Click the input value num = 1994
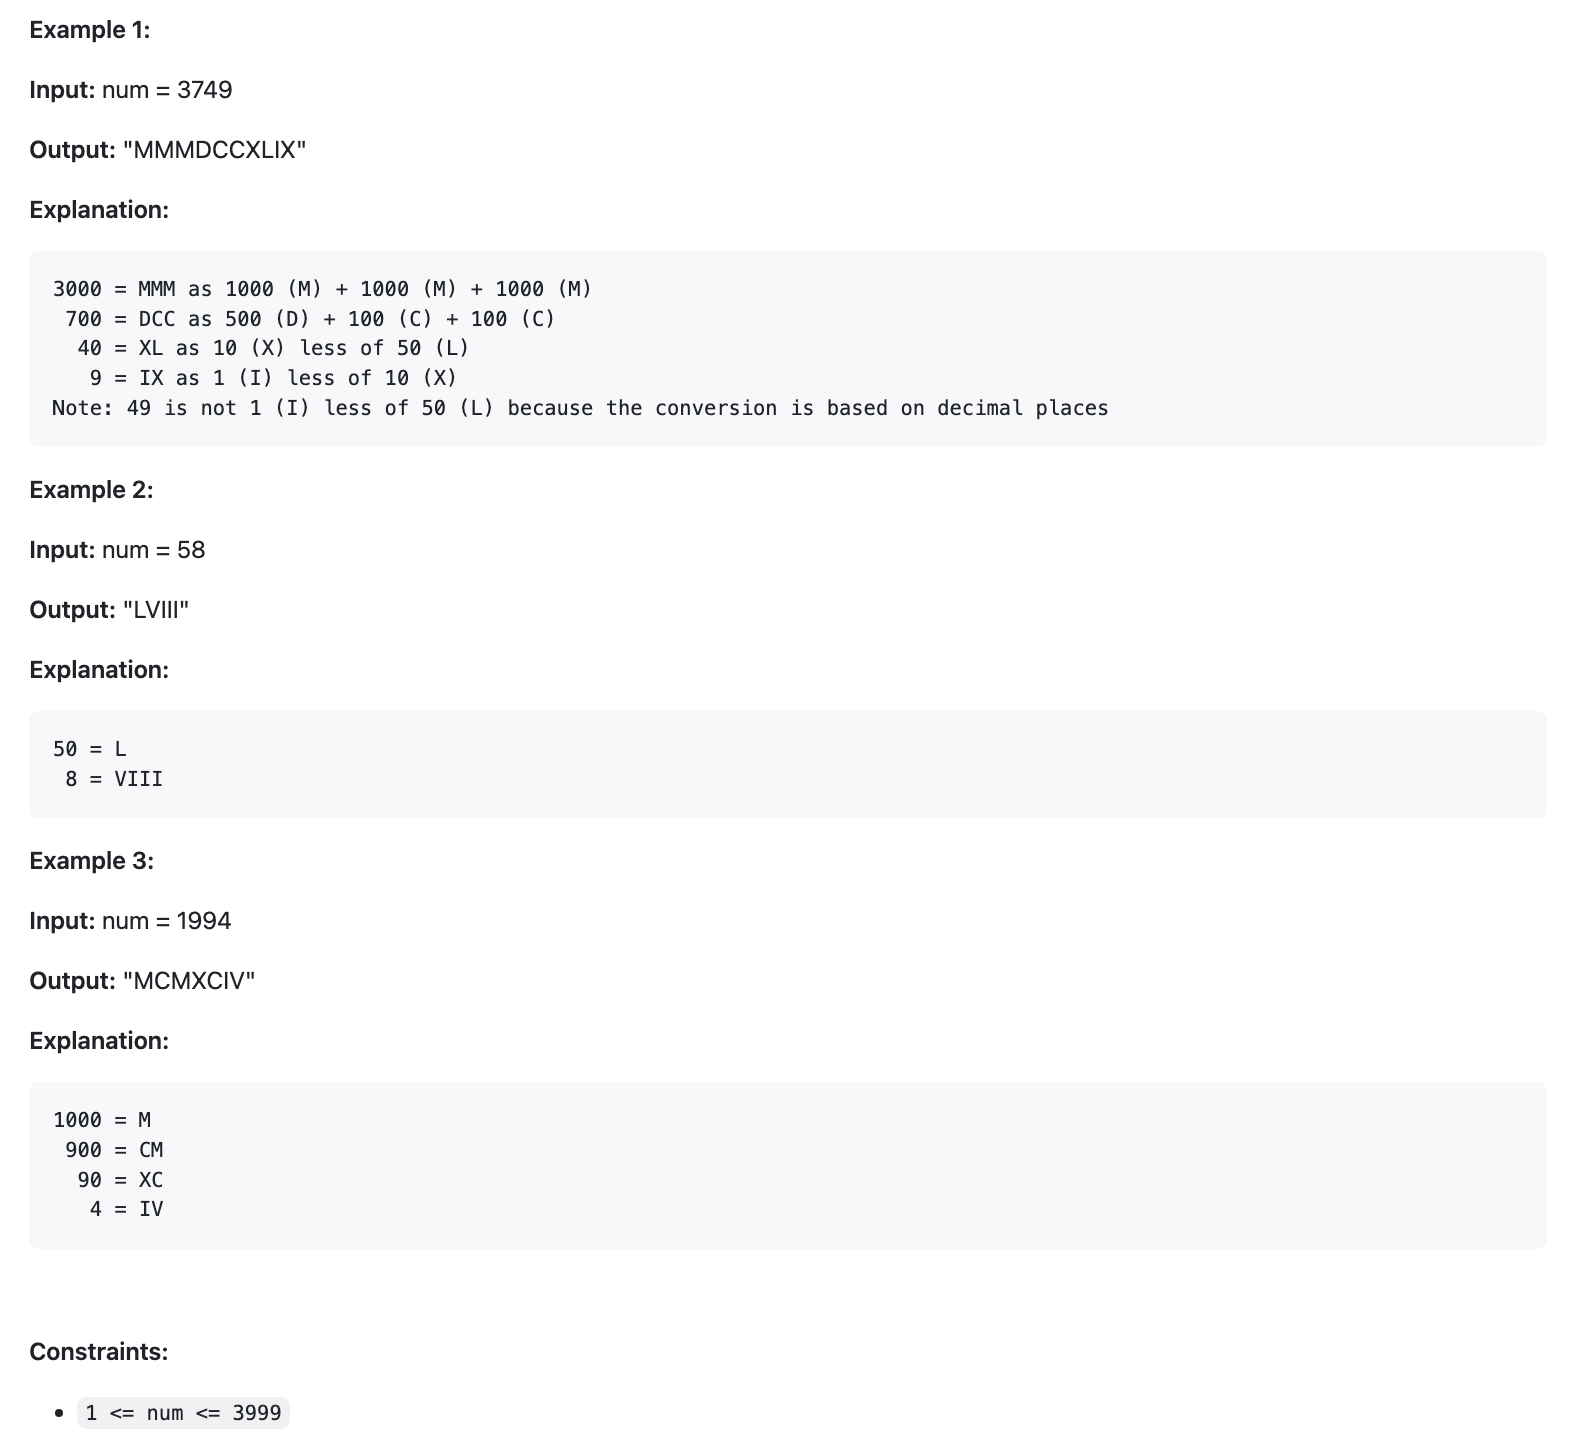 166,921
